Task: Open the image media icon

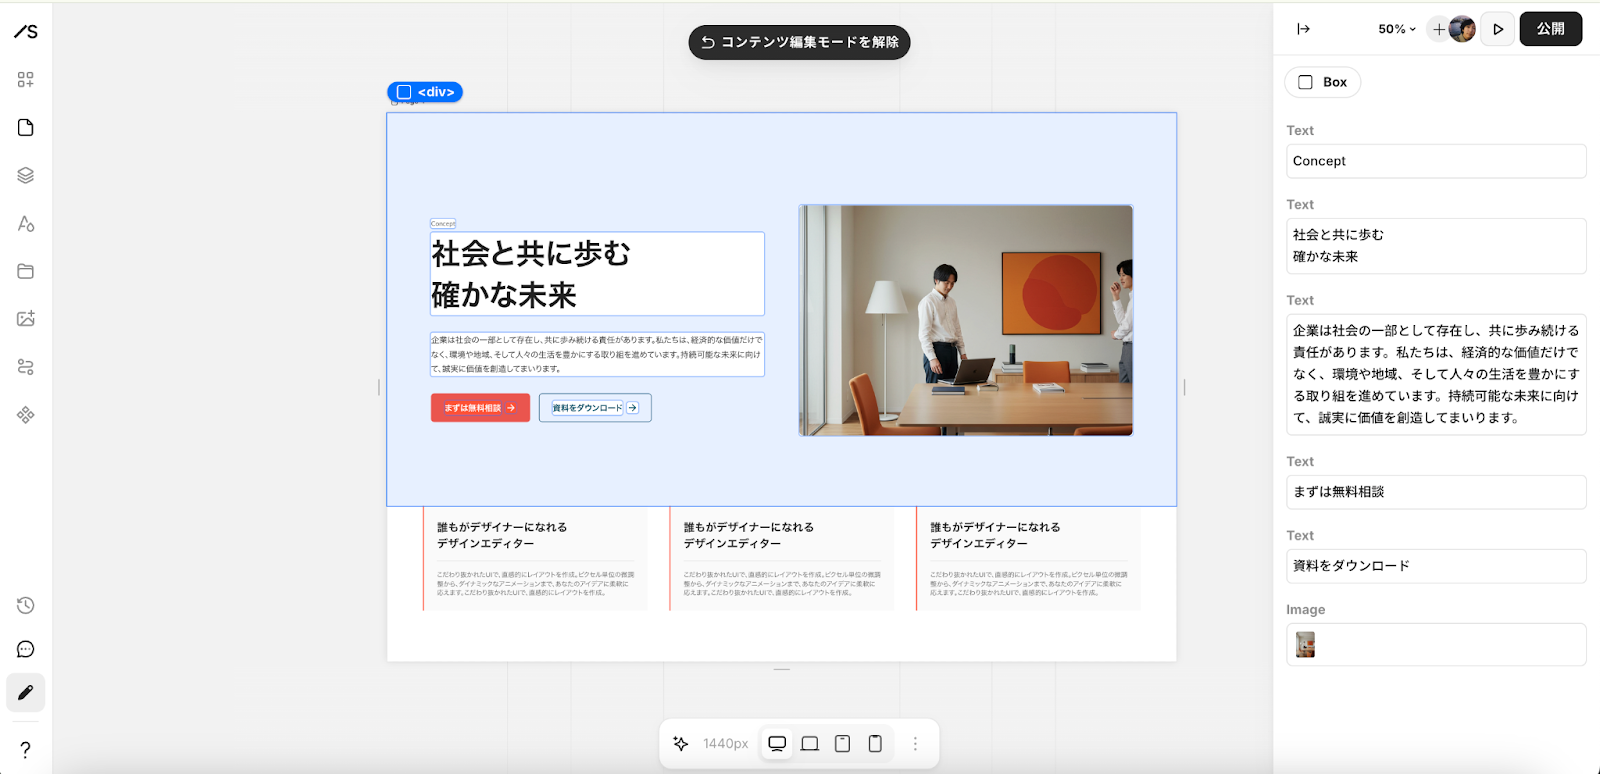Action: 26,319
